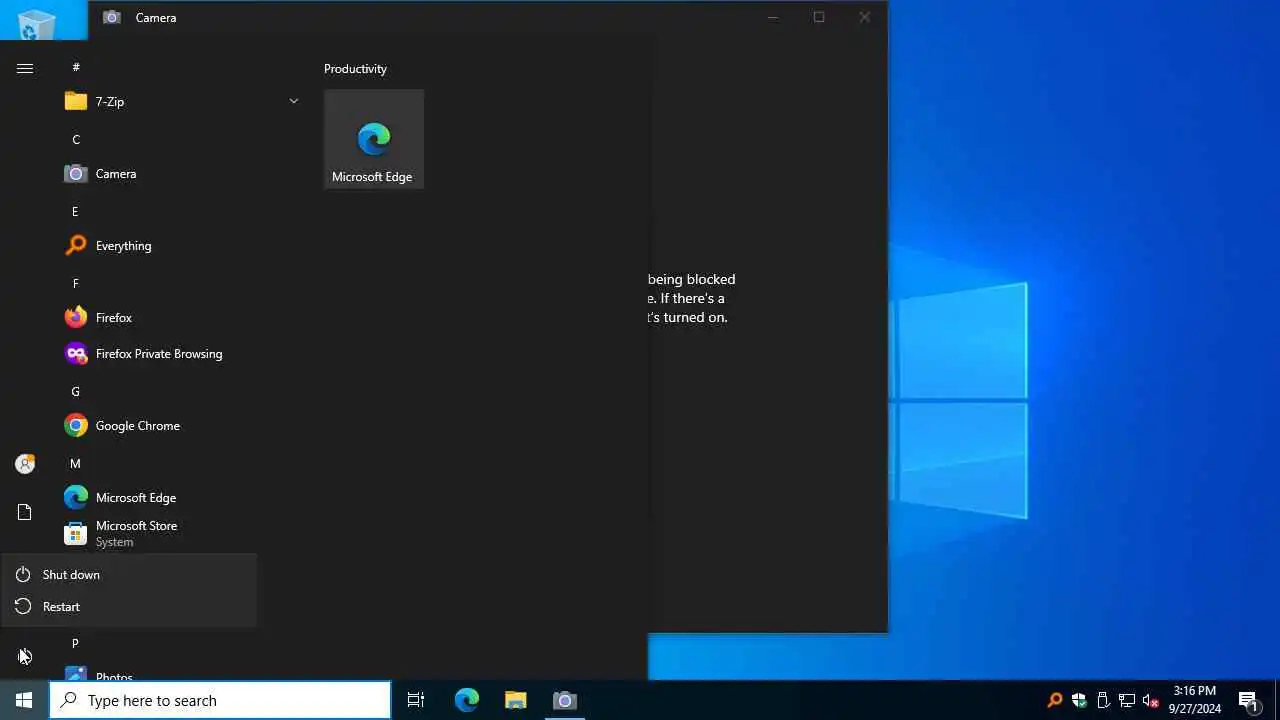The image size is (1280, 720).
Task: Maximize the Camera window
Action: (819, 17)
